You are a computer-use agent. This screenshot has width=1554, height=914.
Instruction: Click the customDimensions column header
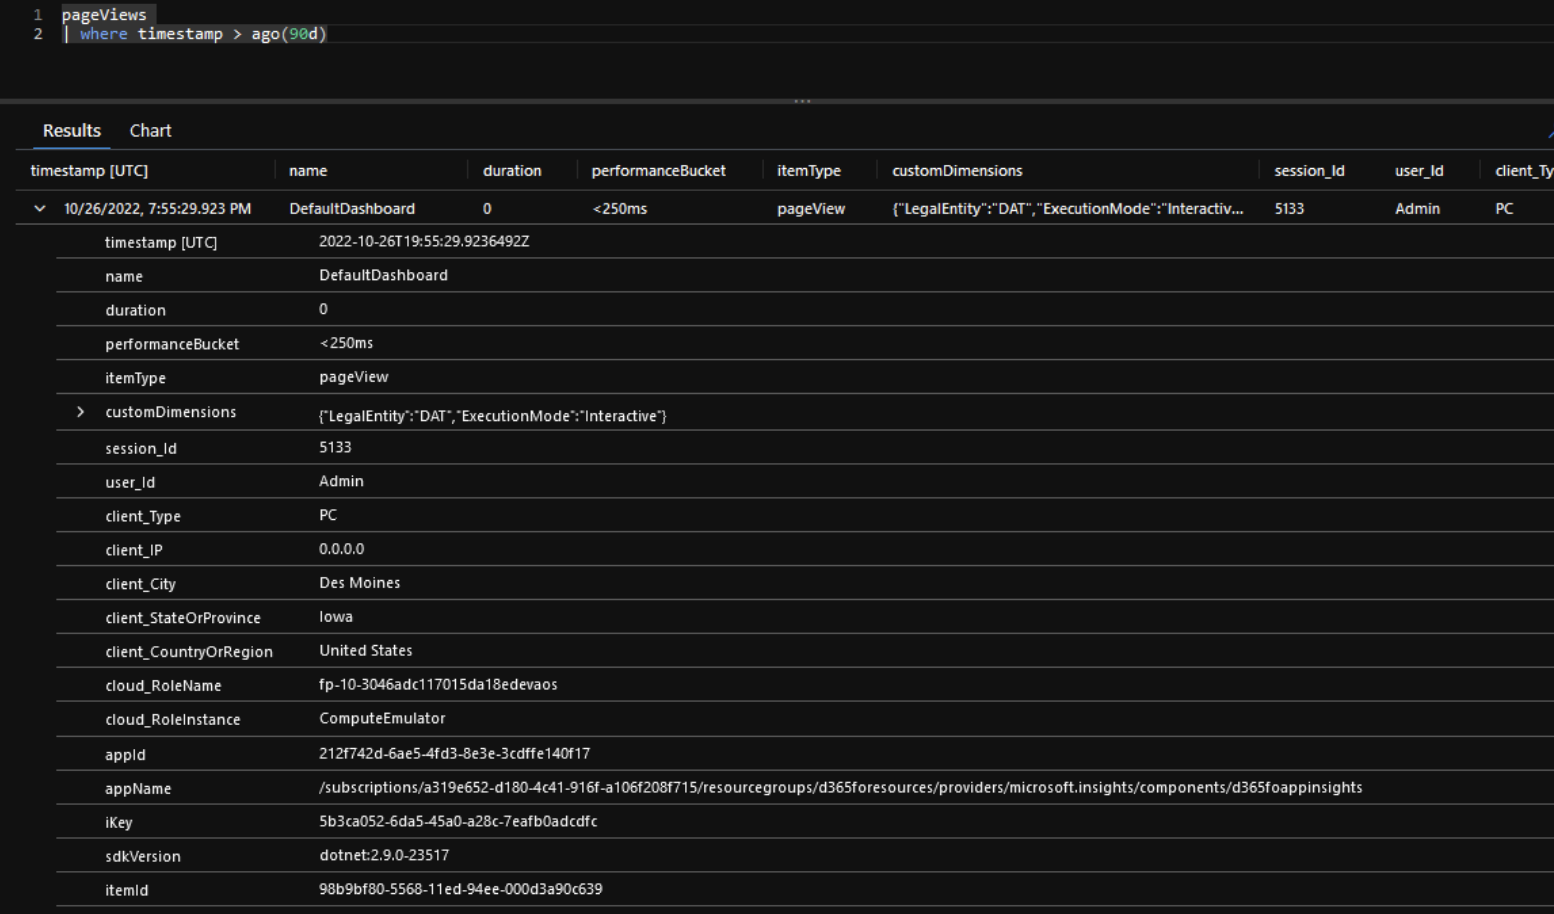(957, 171)
